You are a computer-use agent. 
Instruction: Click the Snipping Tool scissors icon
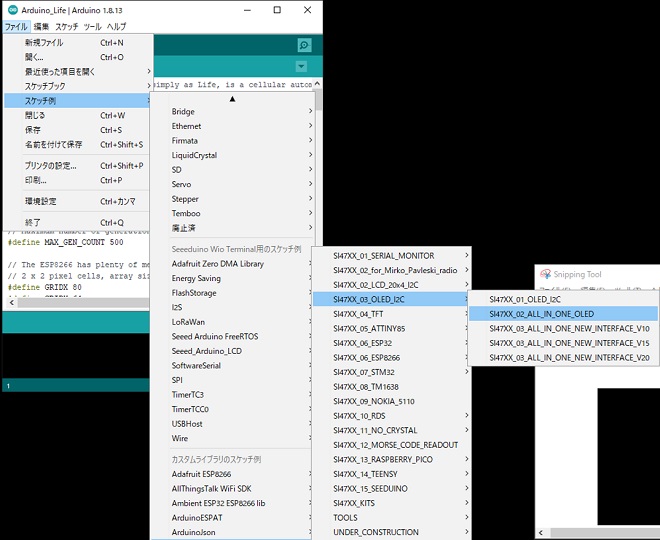point(546,274)
